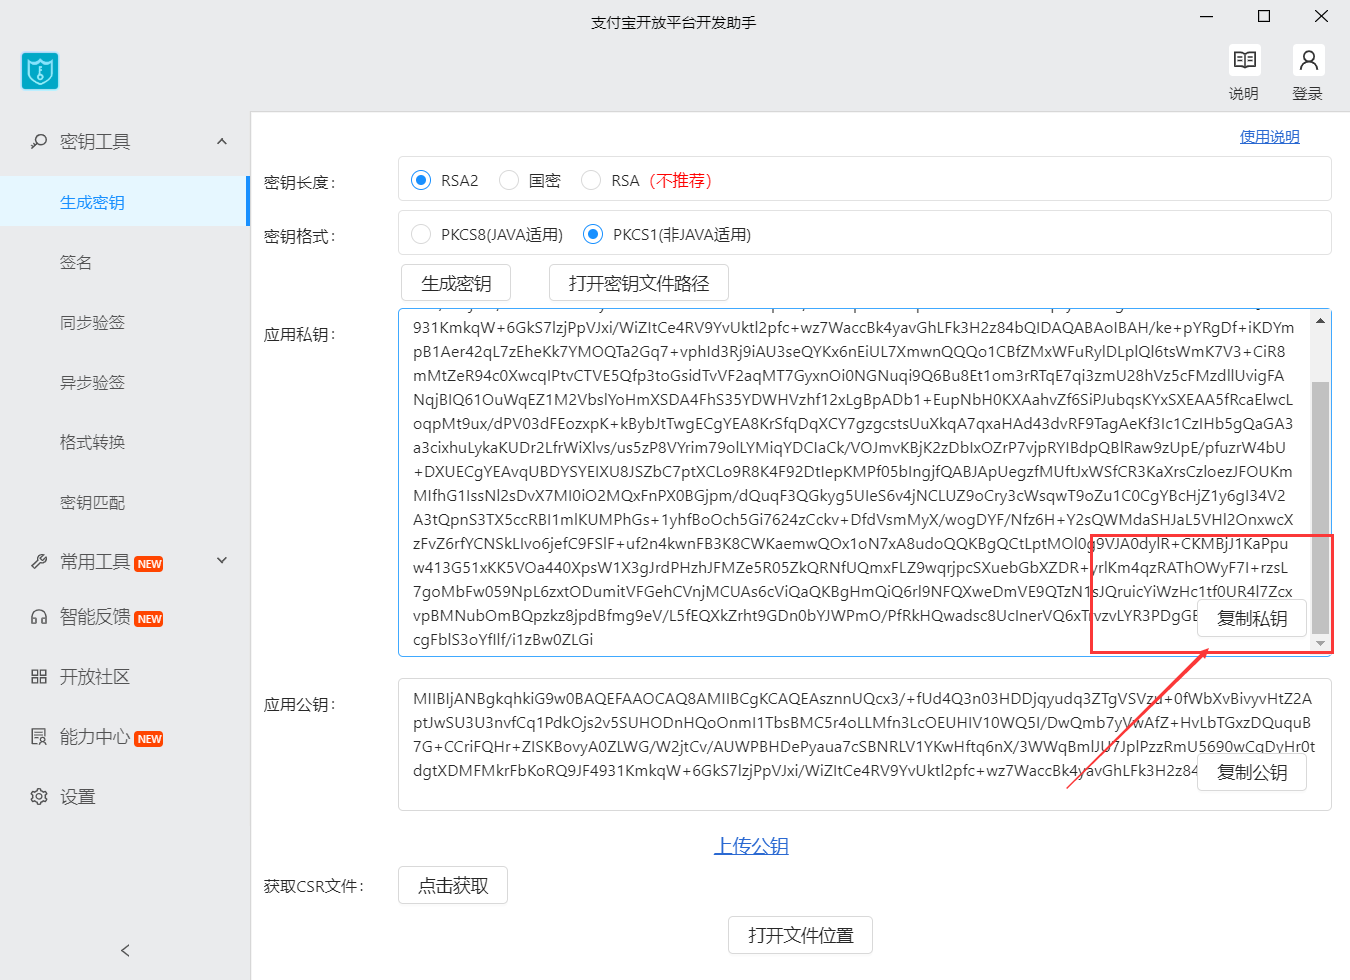Click the 密钥格式 label
The height and width of the screenshot is (980, 1350).
point(300,236)
